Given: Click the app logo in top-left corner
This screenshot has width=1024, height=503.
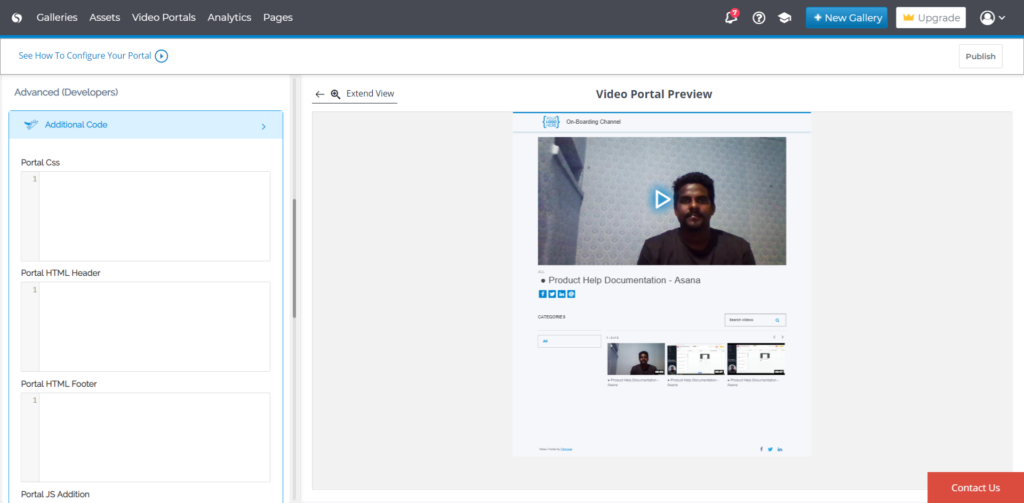Looking at the screenshot, I should pyautogui.click(x=17, y=18).
